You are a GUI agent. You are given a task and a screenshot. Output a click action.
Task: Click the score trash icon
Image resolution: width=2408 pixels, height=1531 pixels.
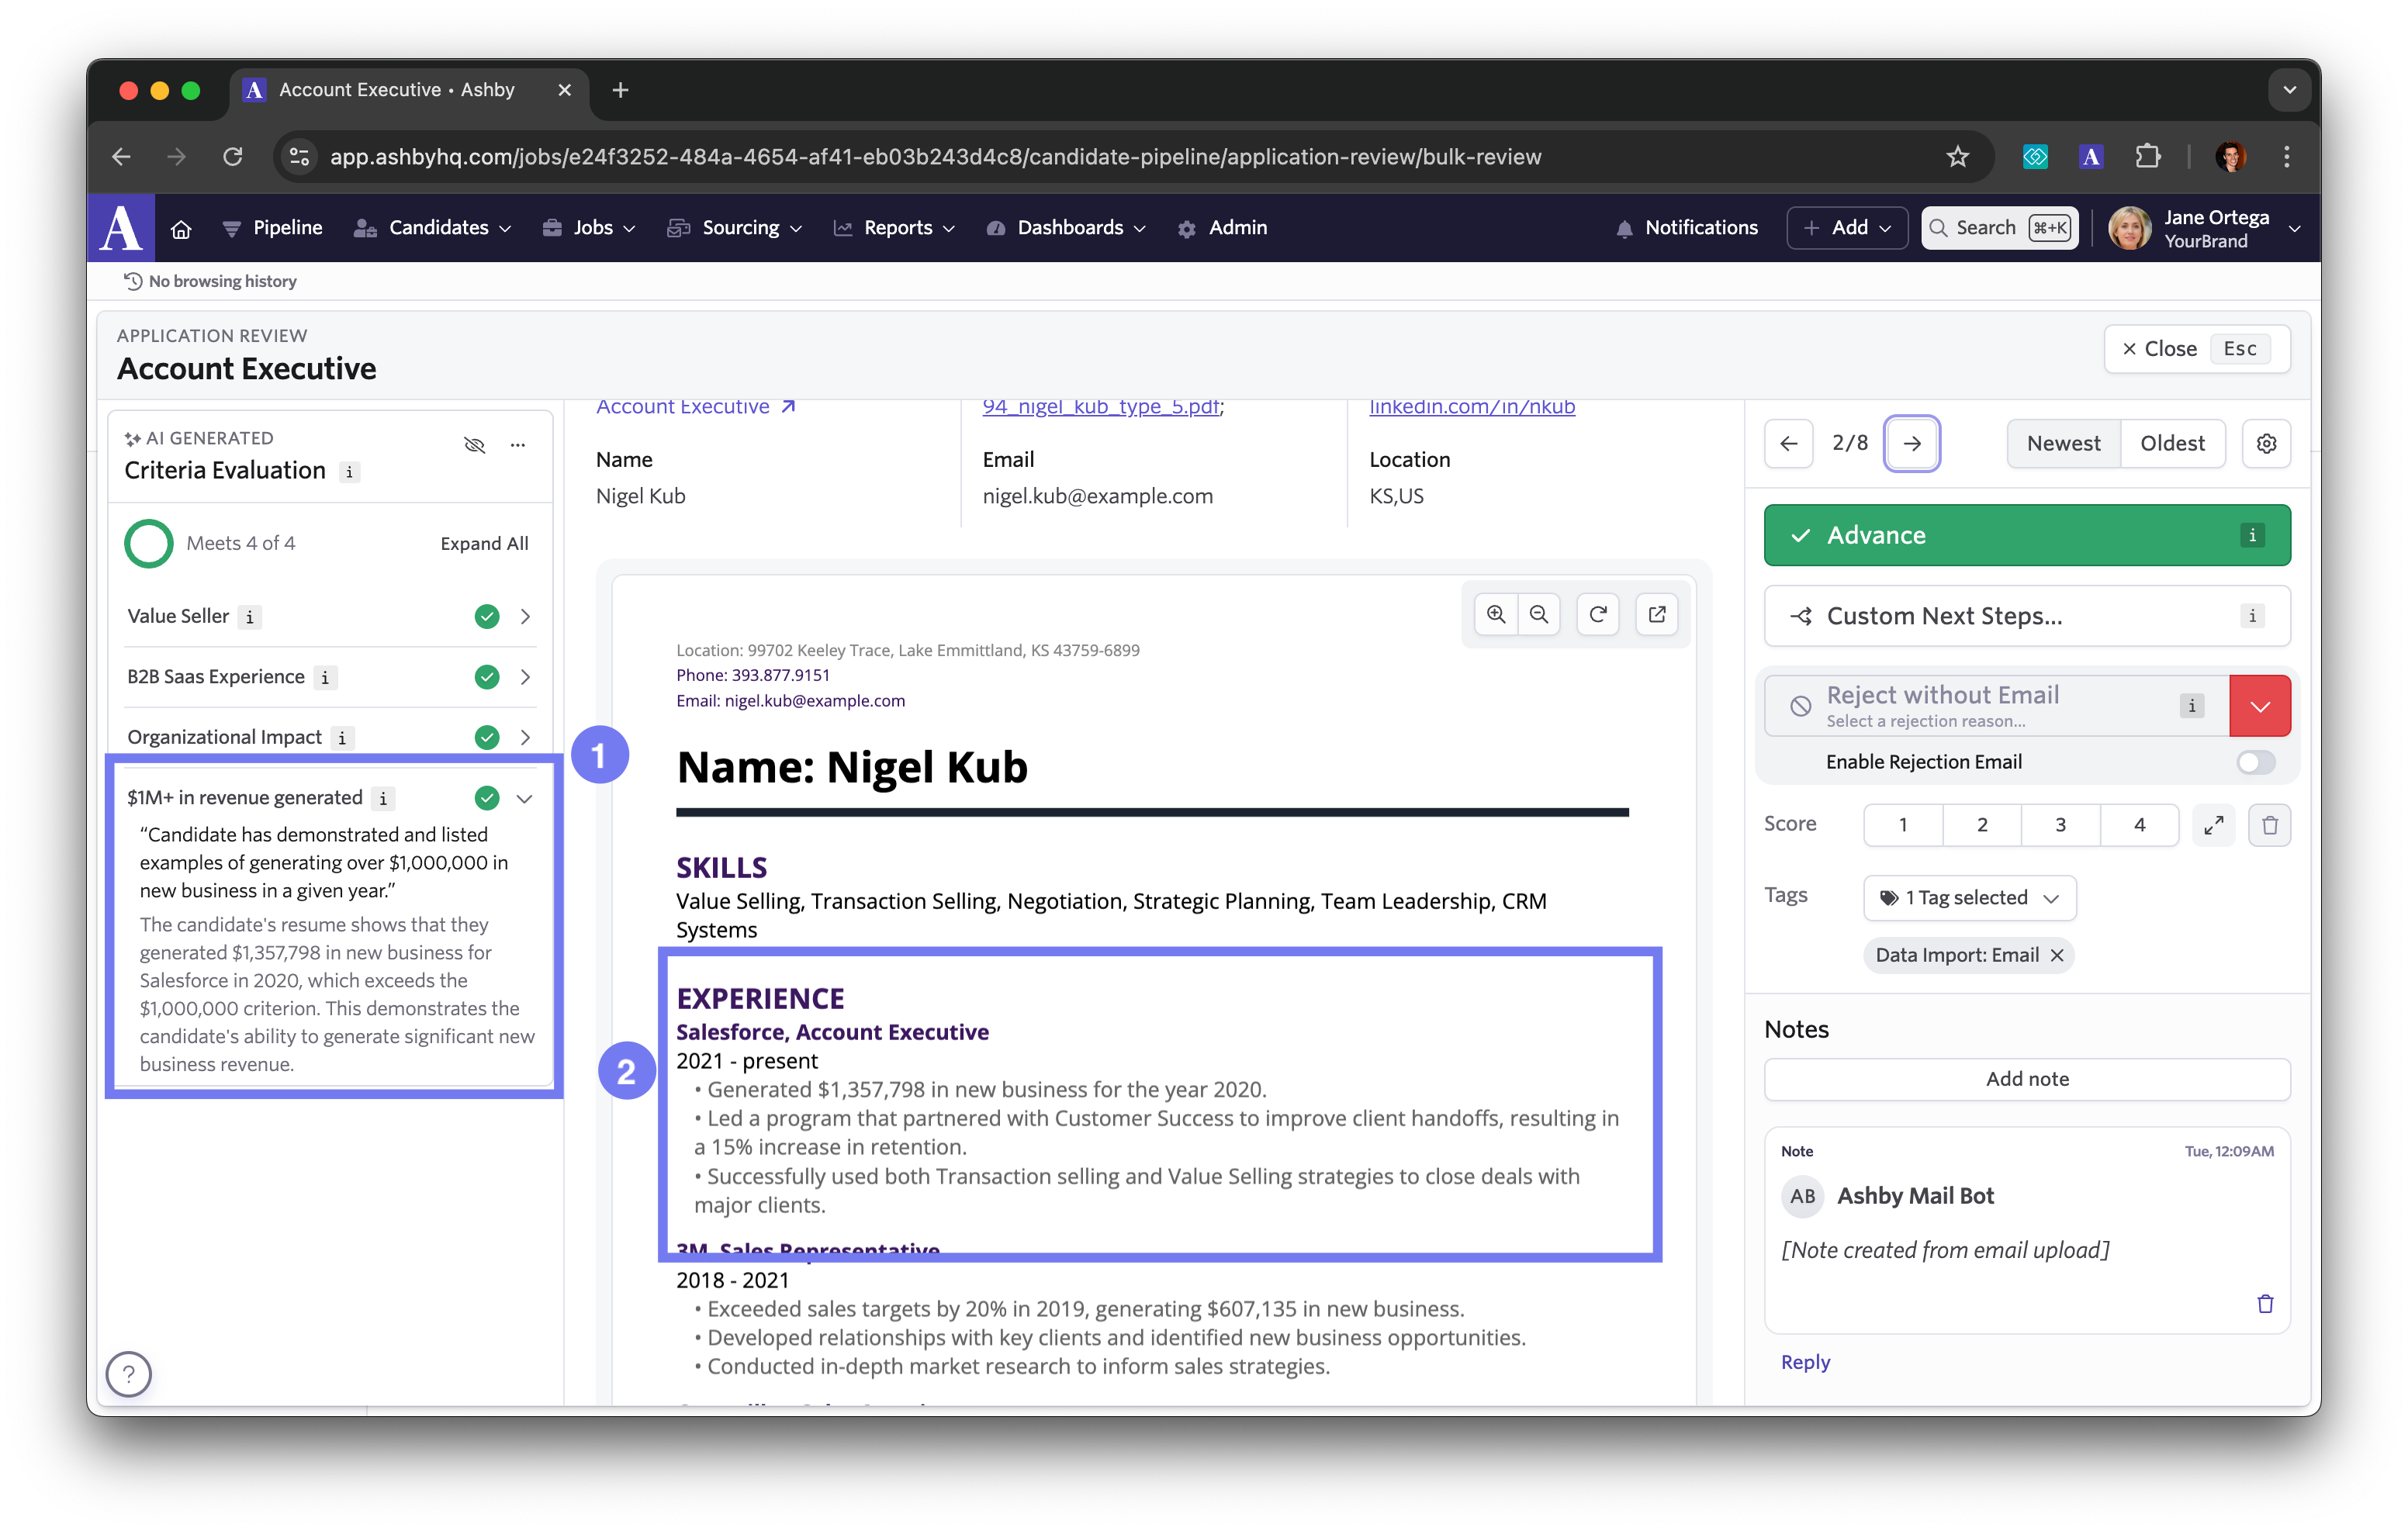tap(2269, 825)
